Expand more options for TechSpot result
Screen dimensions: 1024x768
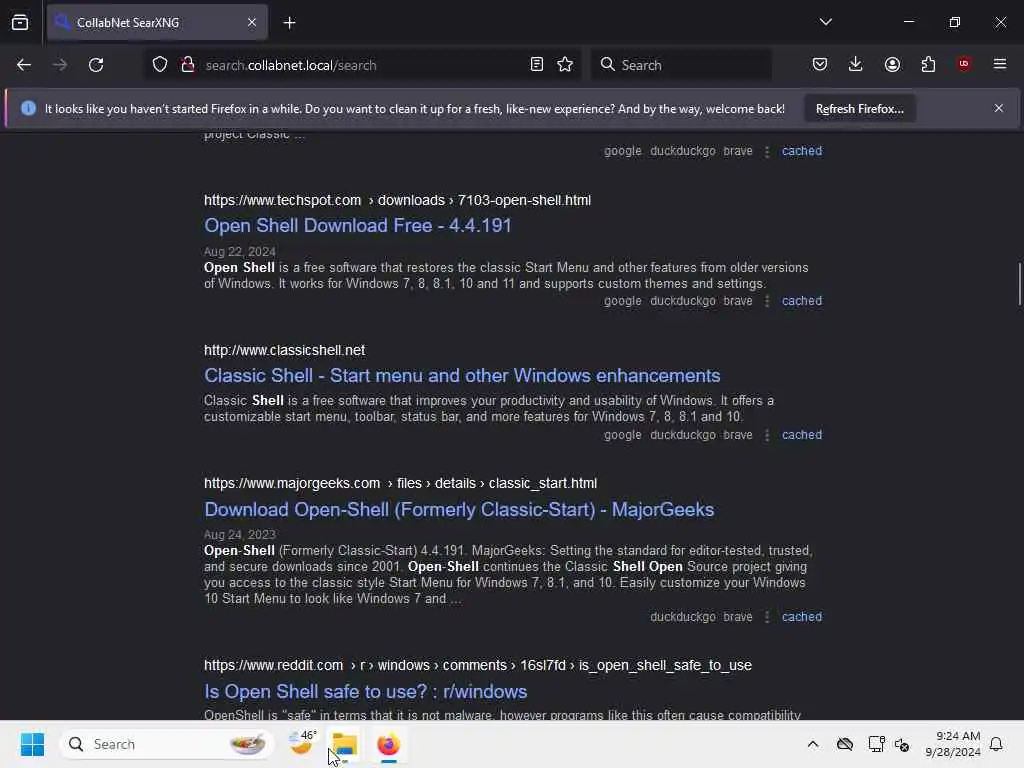pos(767,301)
